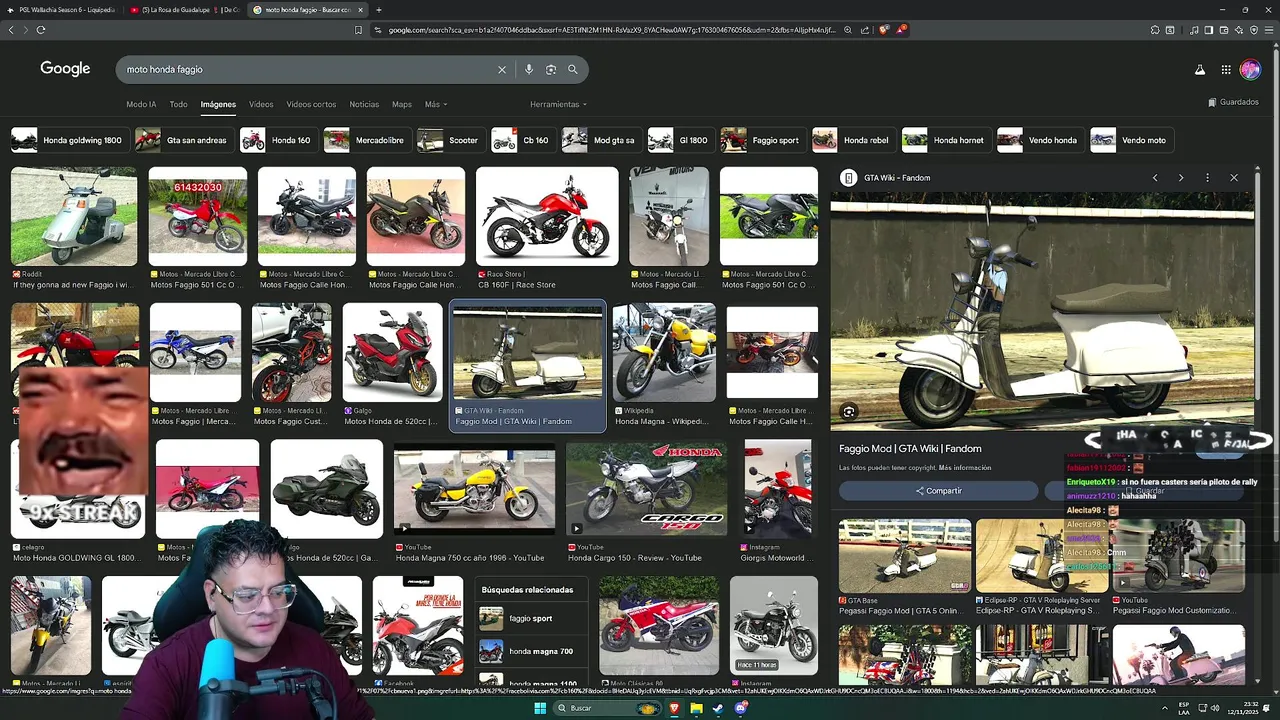Select the Scooter filter chip
The width and height of the screenshot is (1280, 720).
click(449, 140)
